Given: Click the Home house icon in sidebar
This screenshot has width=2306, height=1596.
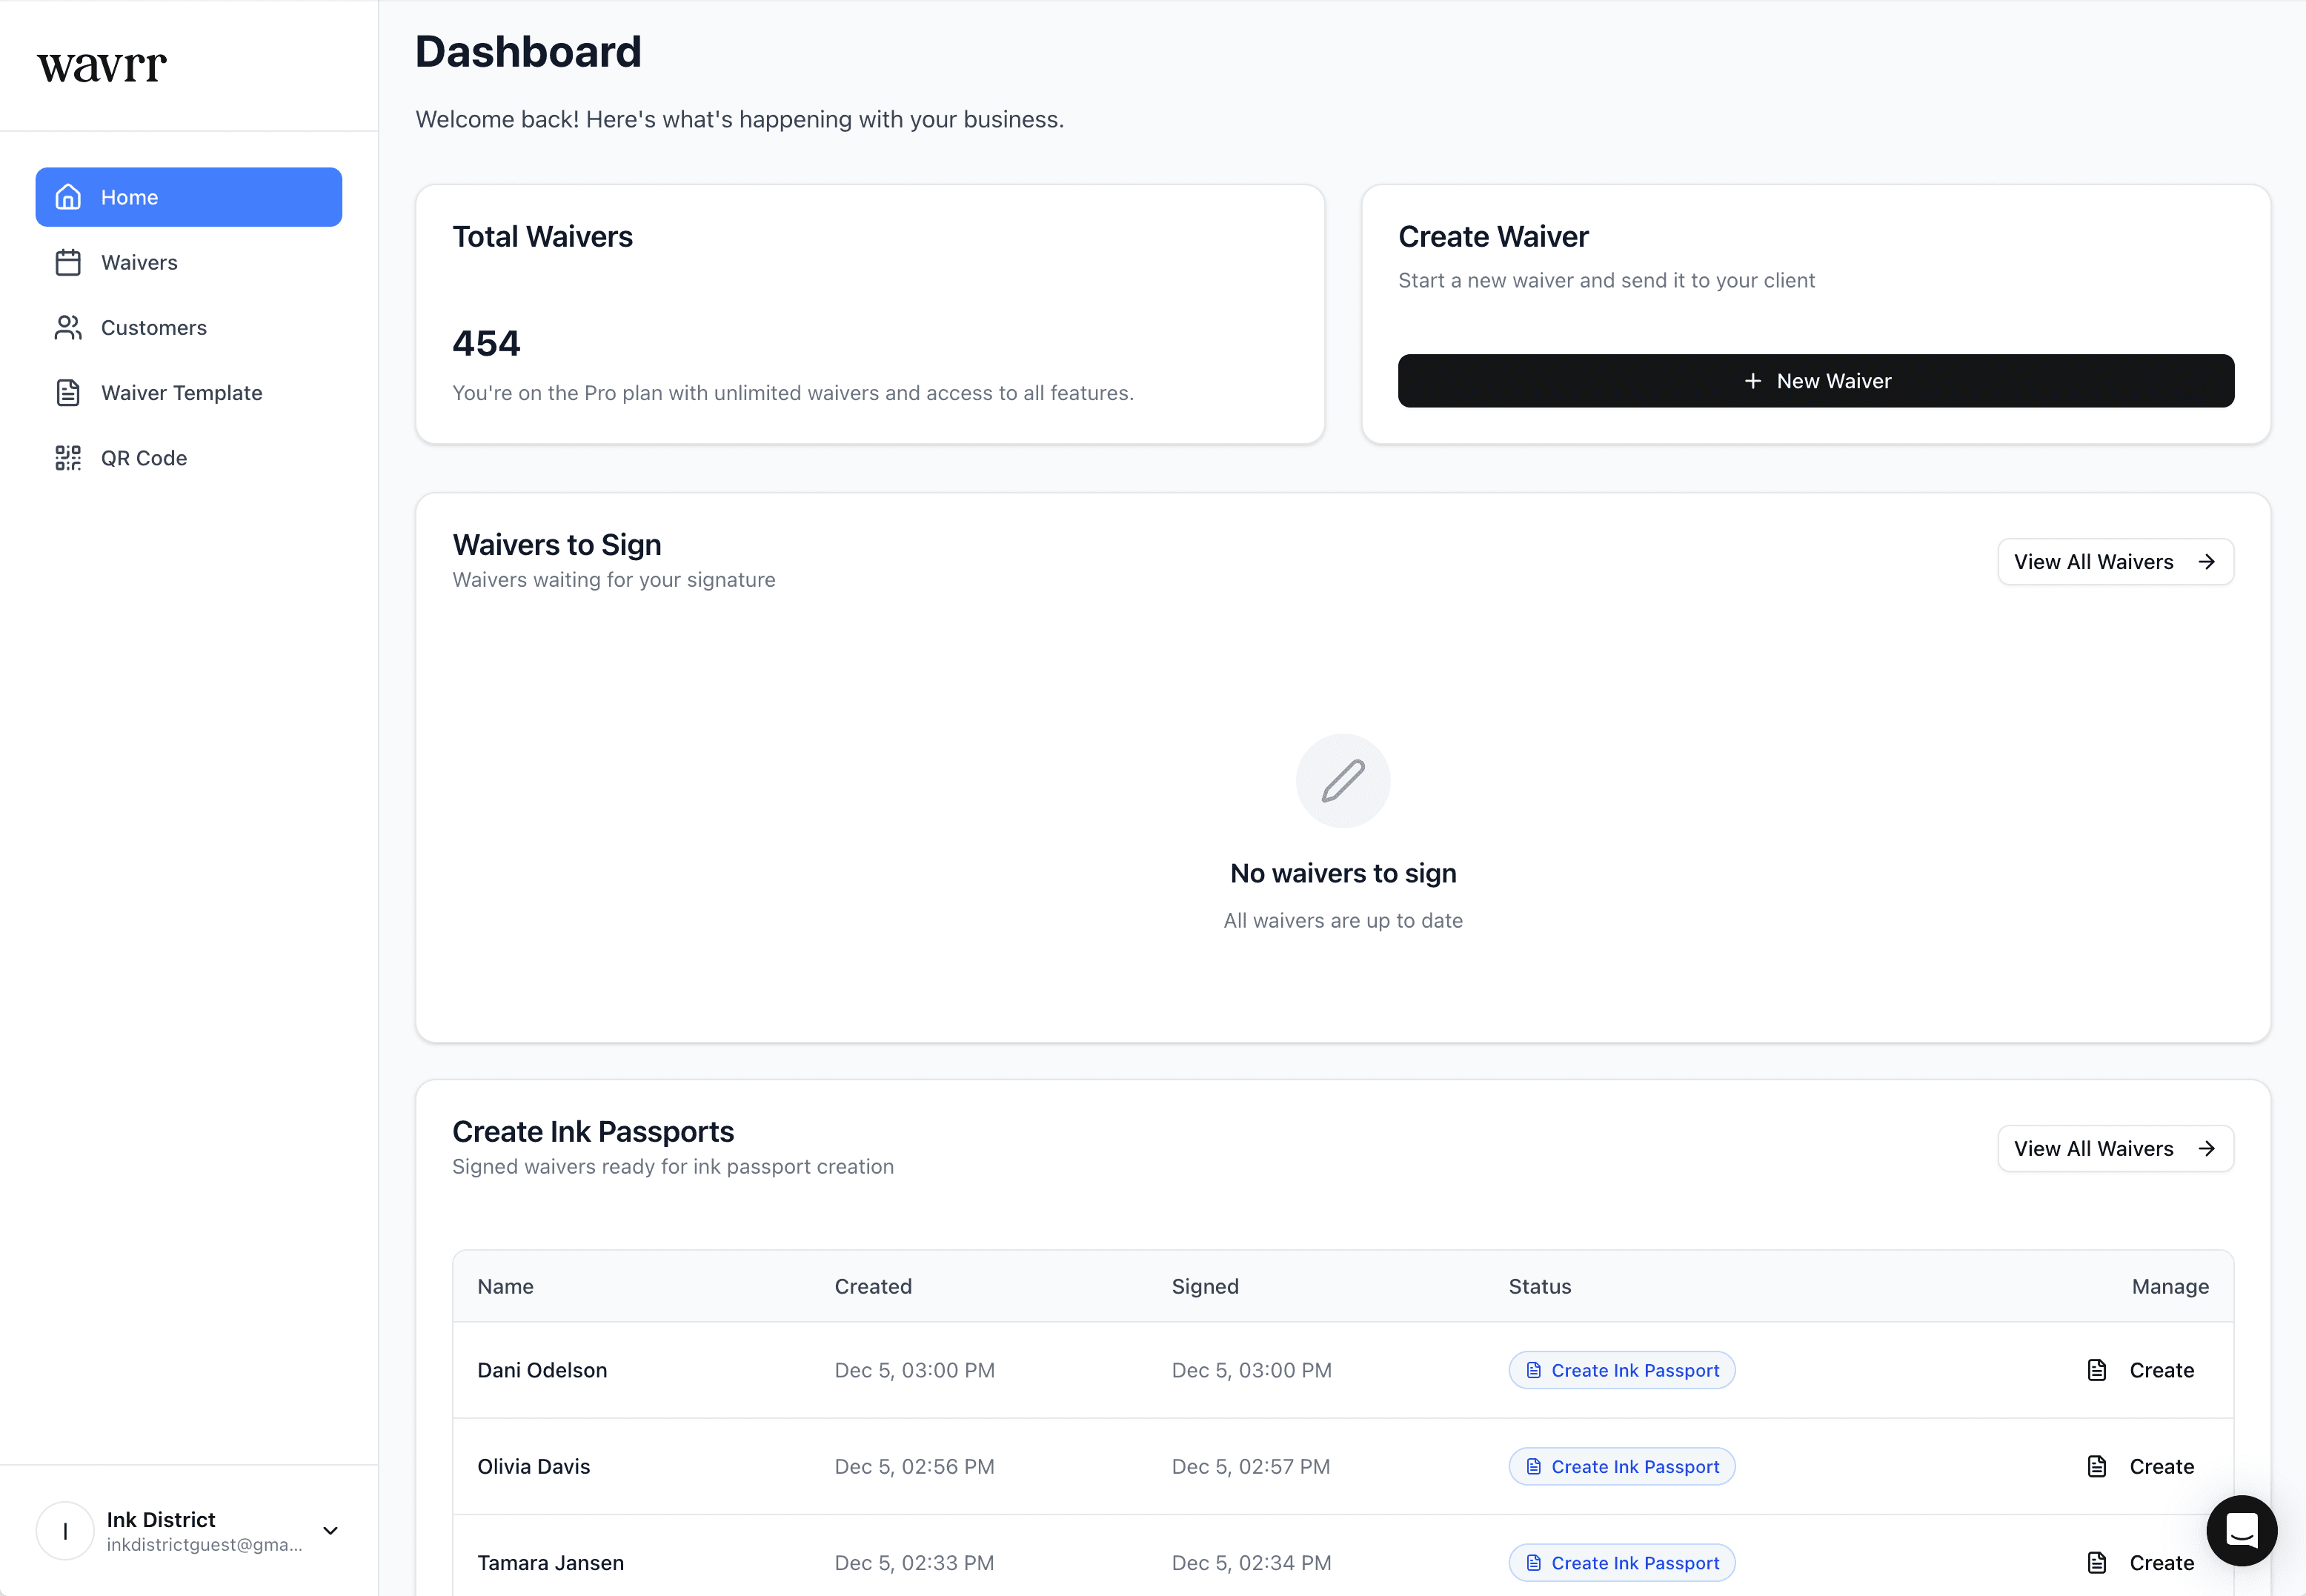Looking at the screenshot, I should [68, 197].
